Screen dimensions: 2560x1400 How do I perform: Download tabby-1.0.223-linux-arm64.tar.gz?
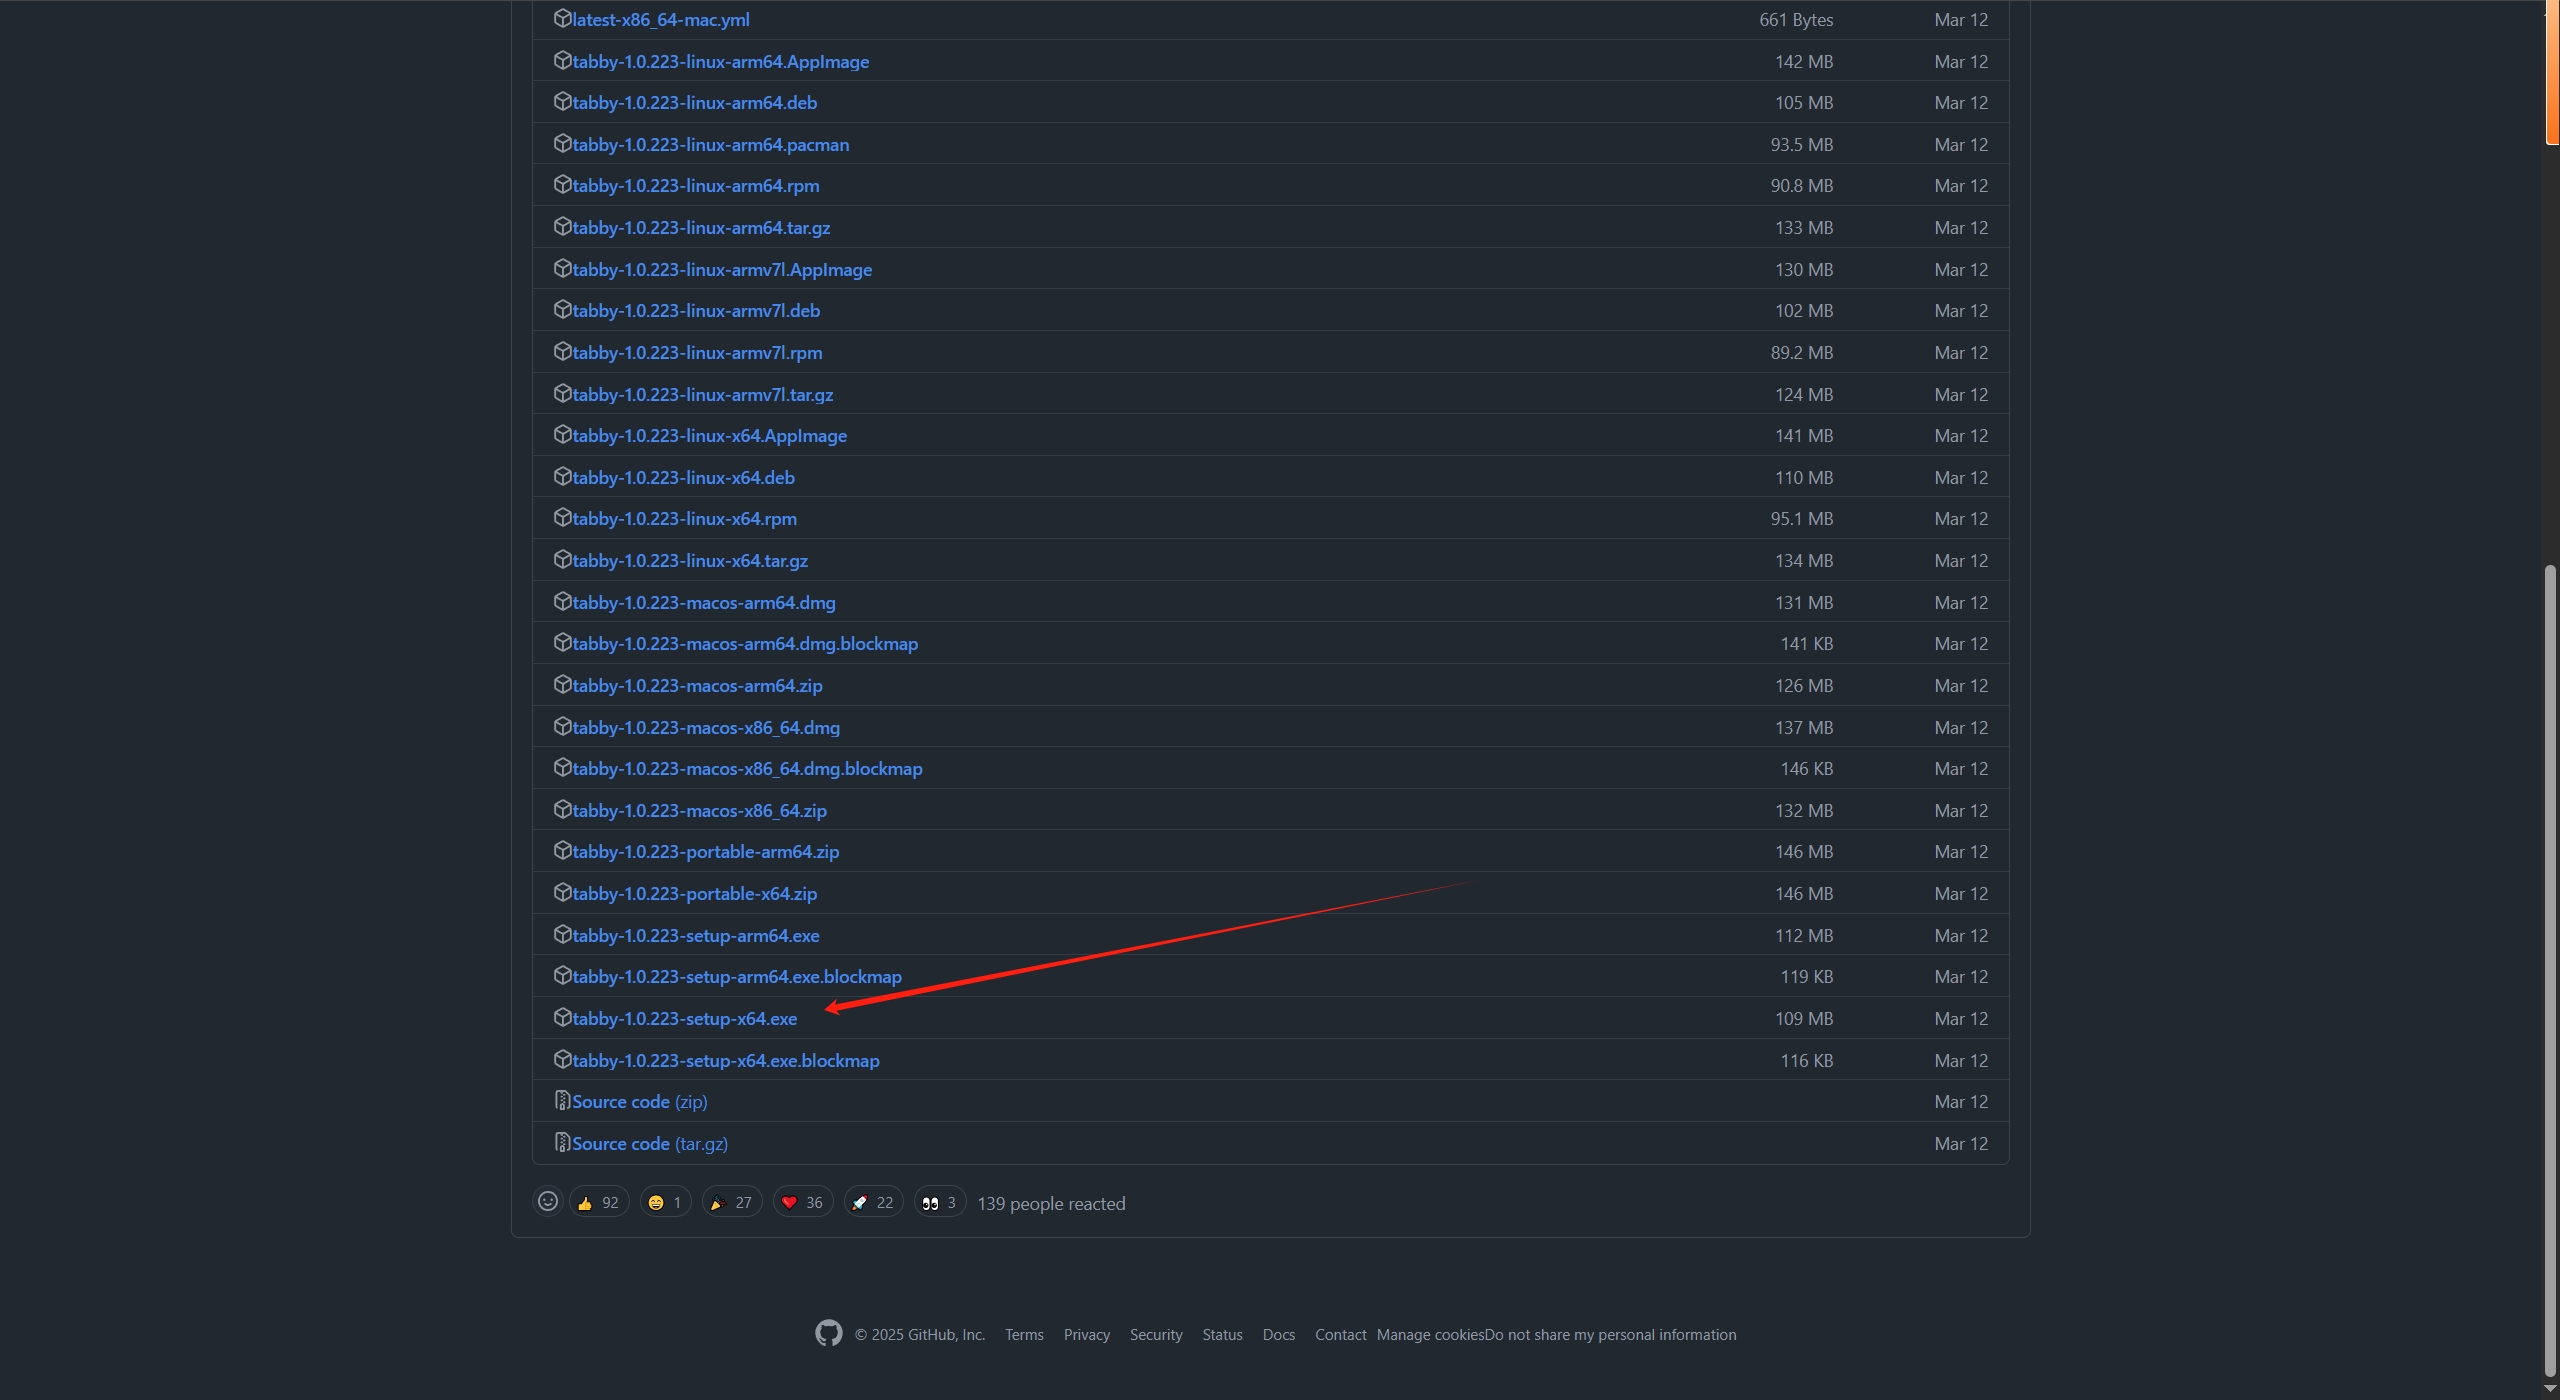pyautogui.click(x=701, y=228)
